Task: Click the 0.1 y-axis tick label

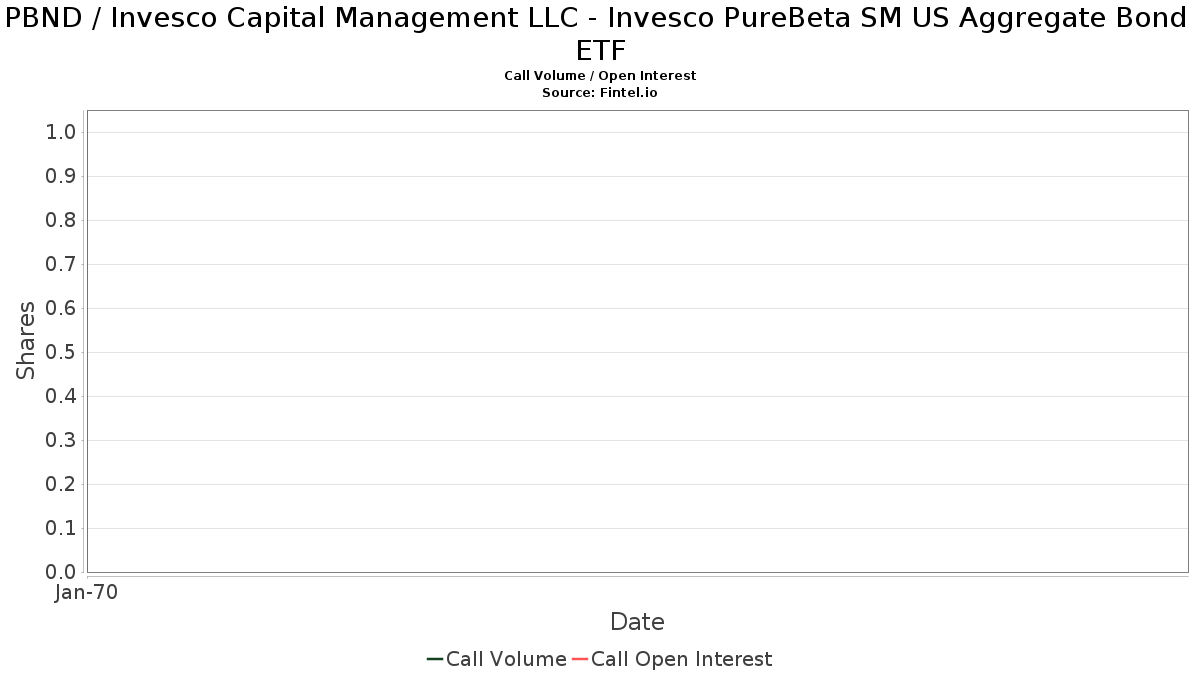Action: (61, 529)
